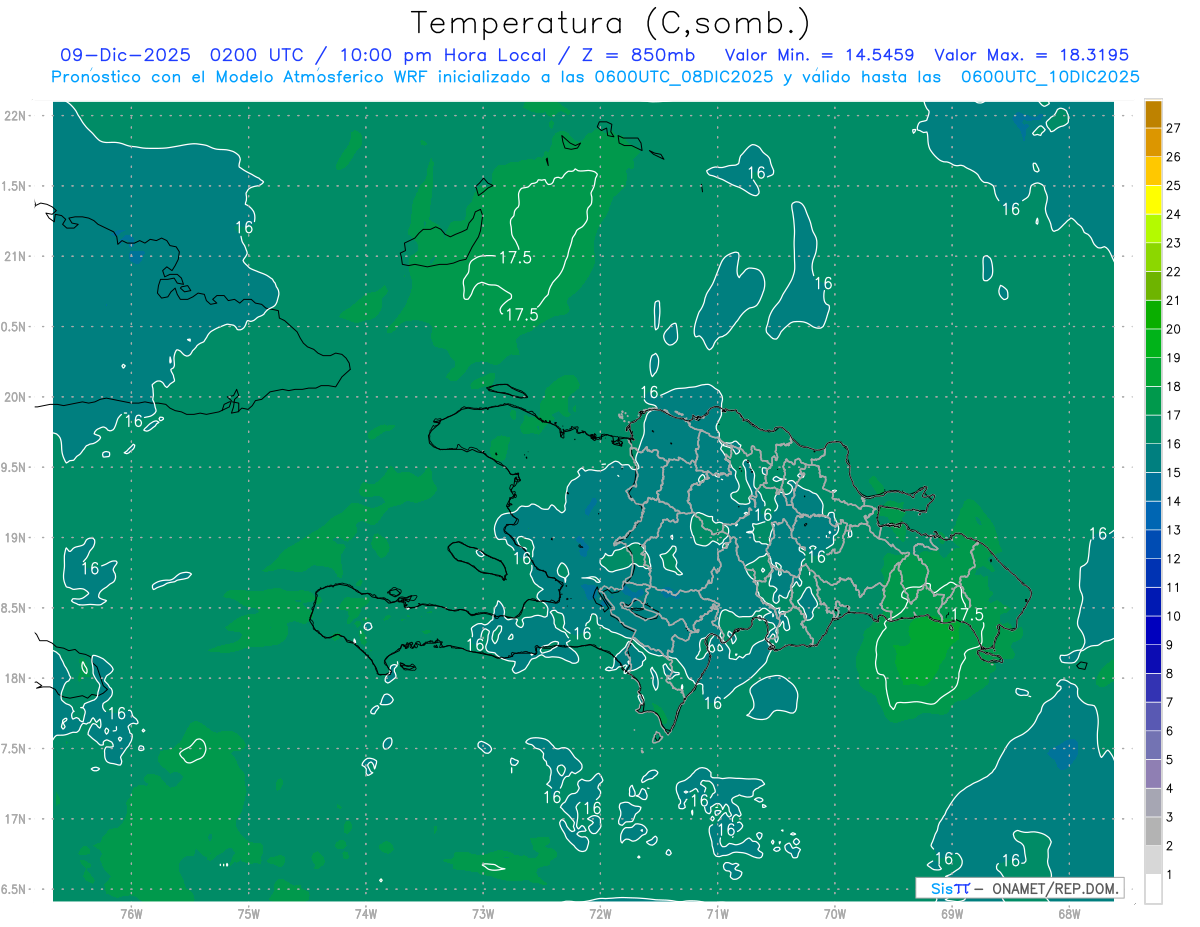
Task: Select the date text '09-Dic-2025'
Action: 126,55
